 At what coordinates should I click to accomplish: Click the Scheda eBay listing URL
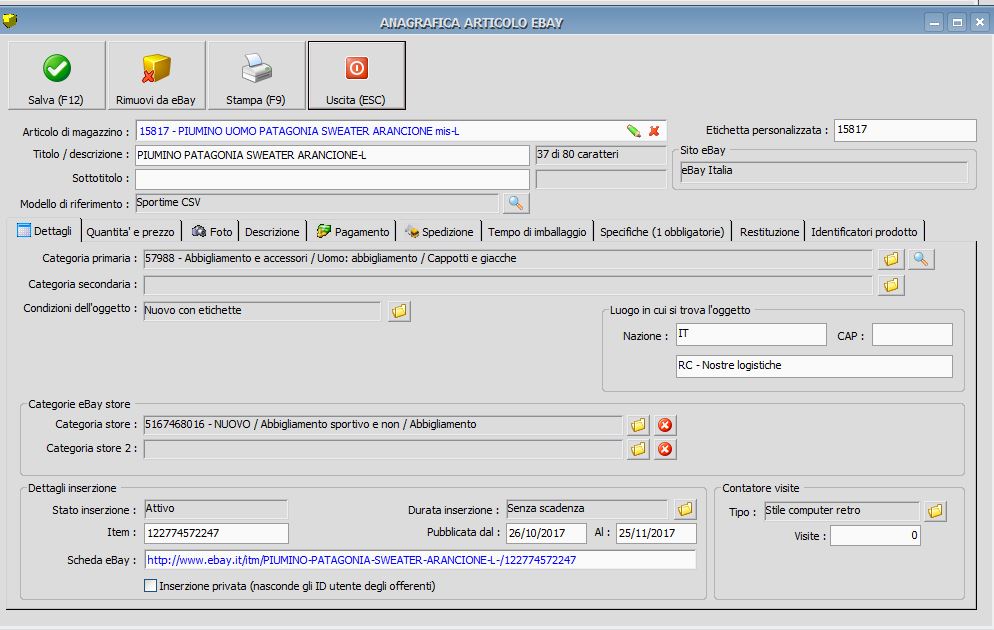(x=361, y=560)
